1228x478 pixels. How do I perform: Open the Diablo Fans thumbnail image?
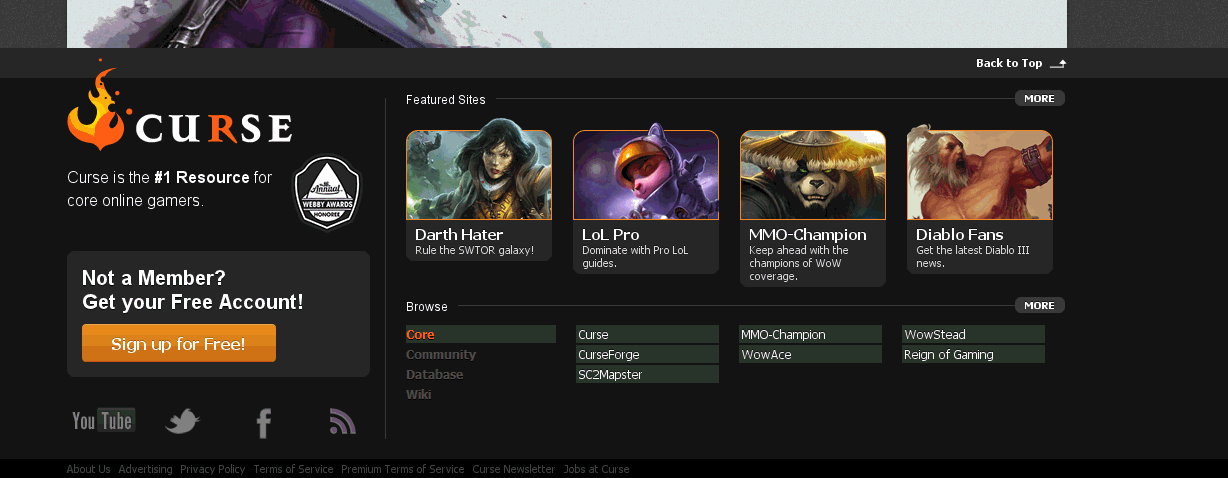(980, 172)
